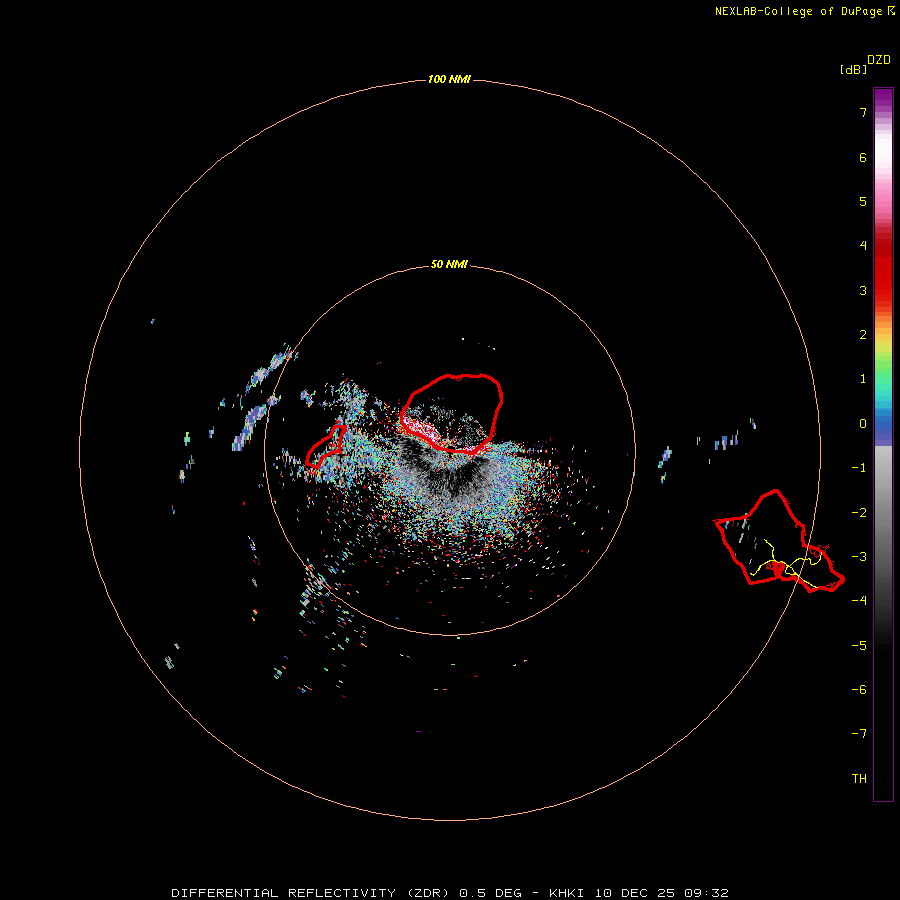
Task: Click the "TH" threshold label on the color scale
Action: coord(859,779)
